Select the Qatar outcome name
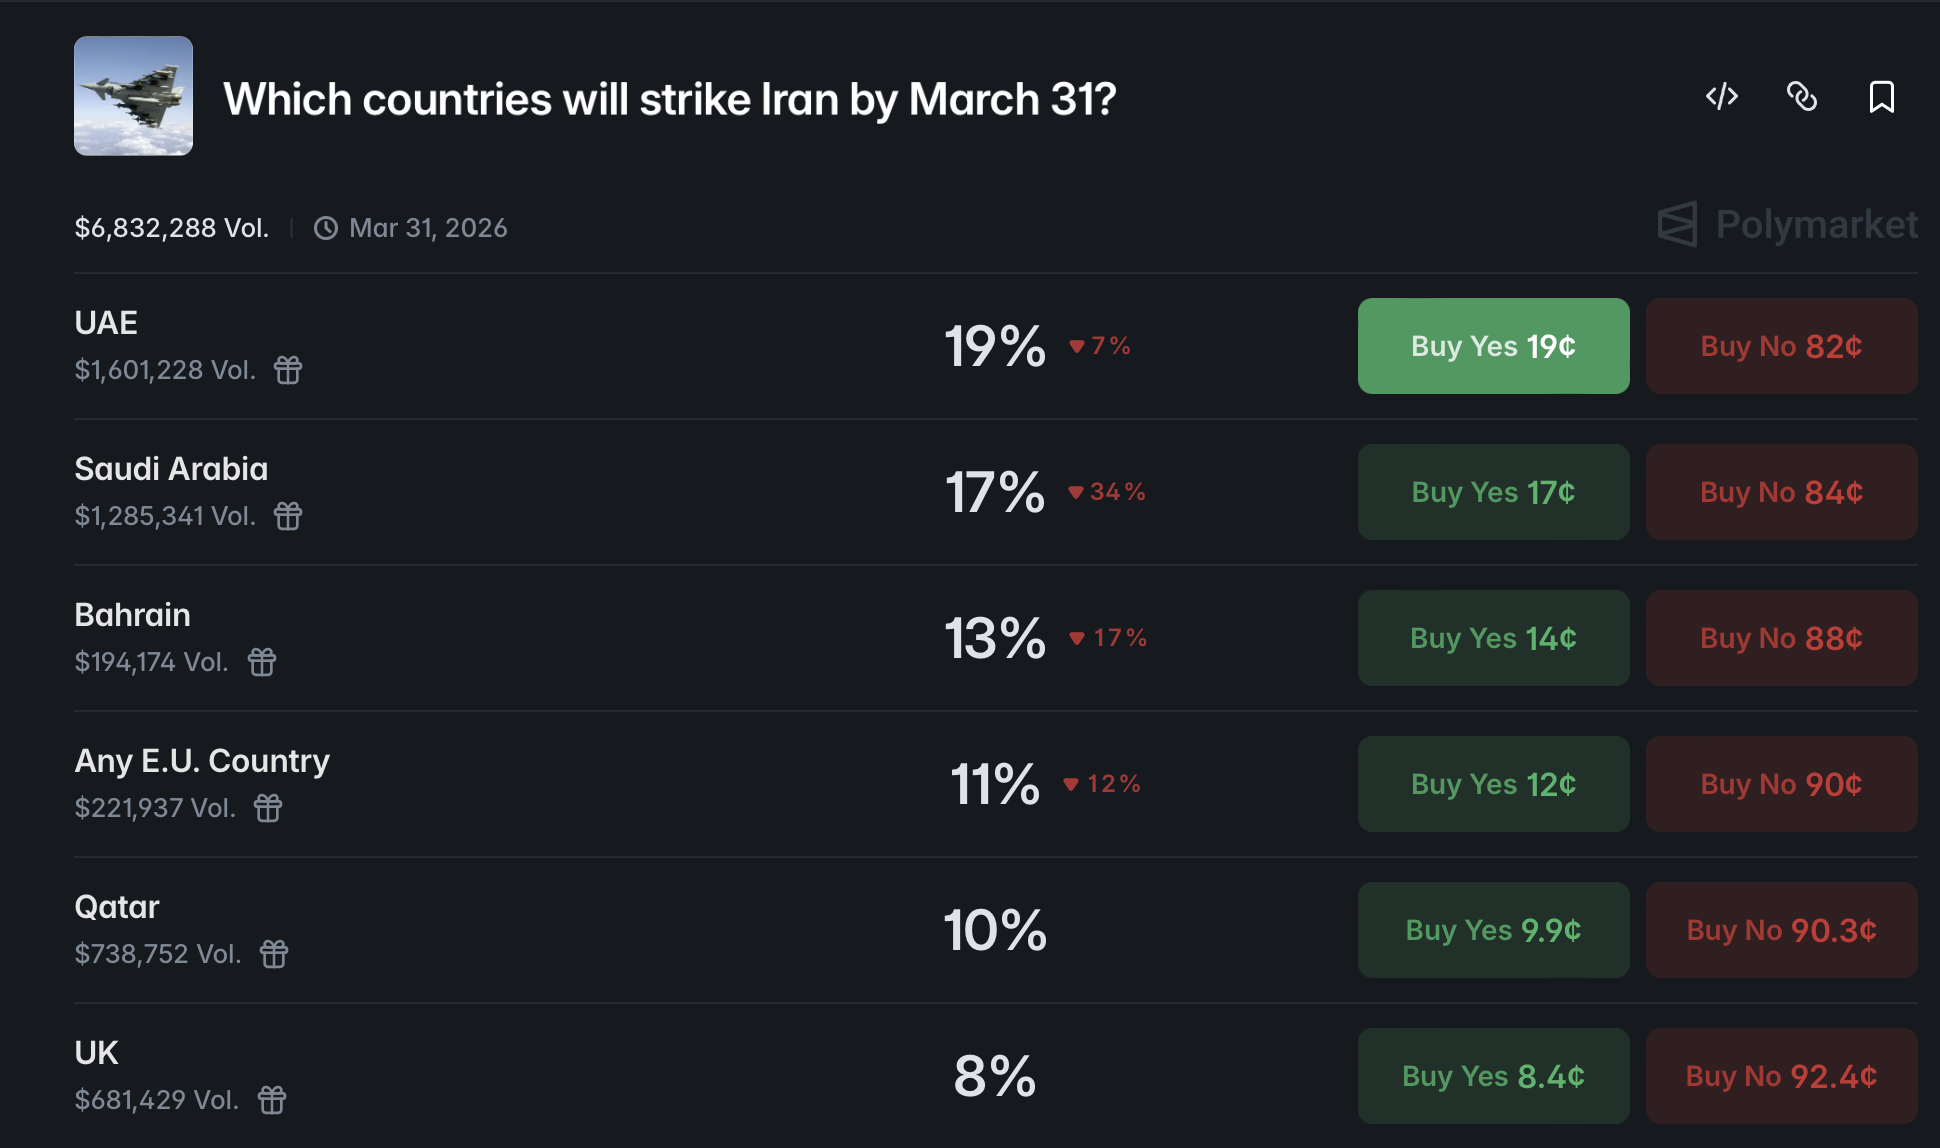Screen dimensions: 1940x1148 [117, 907]
